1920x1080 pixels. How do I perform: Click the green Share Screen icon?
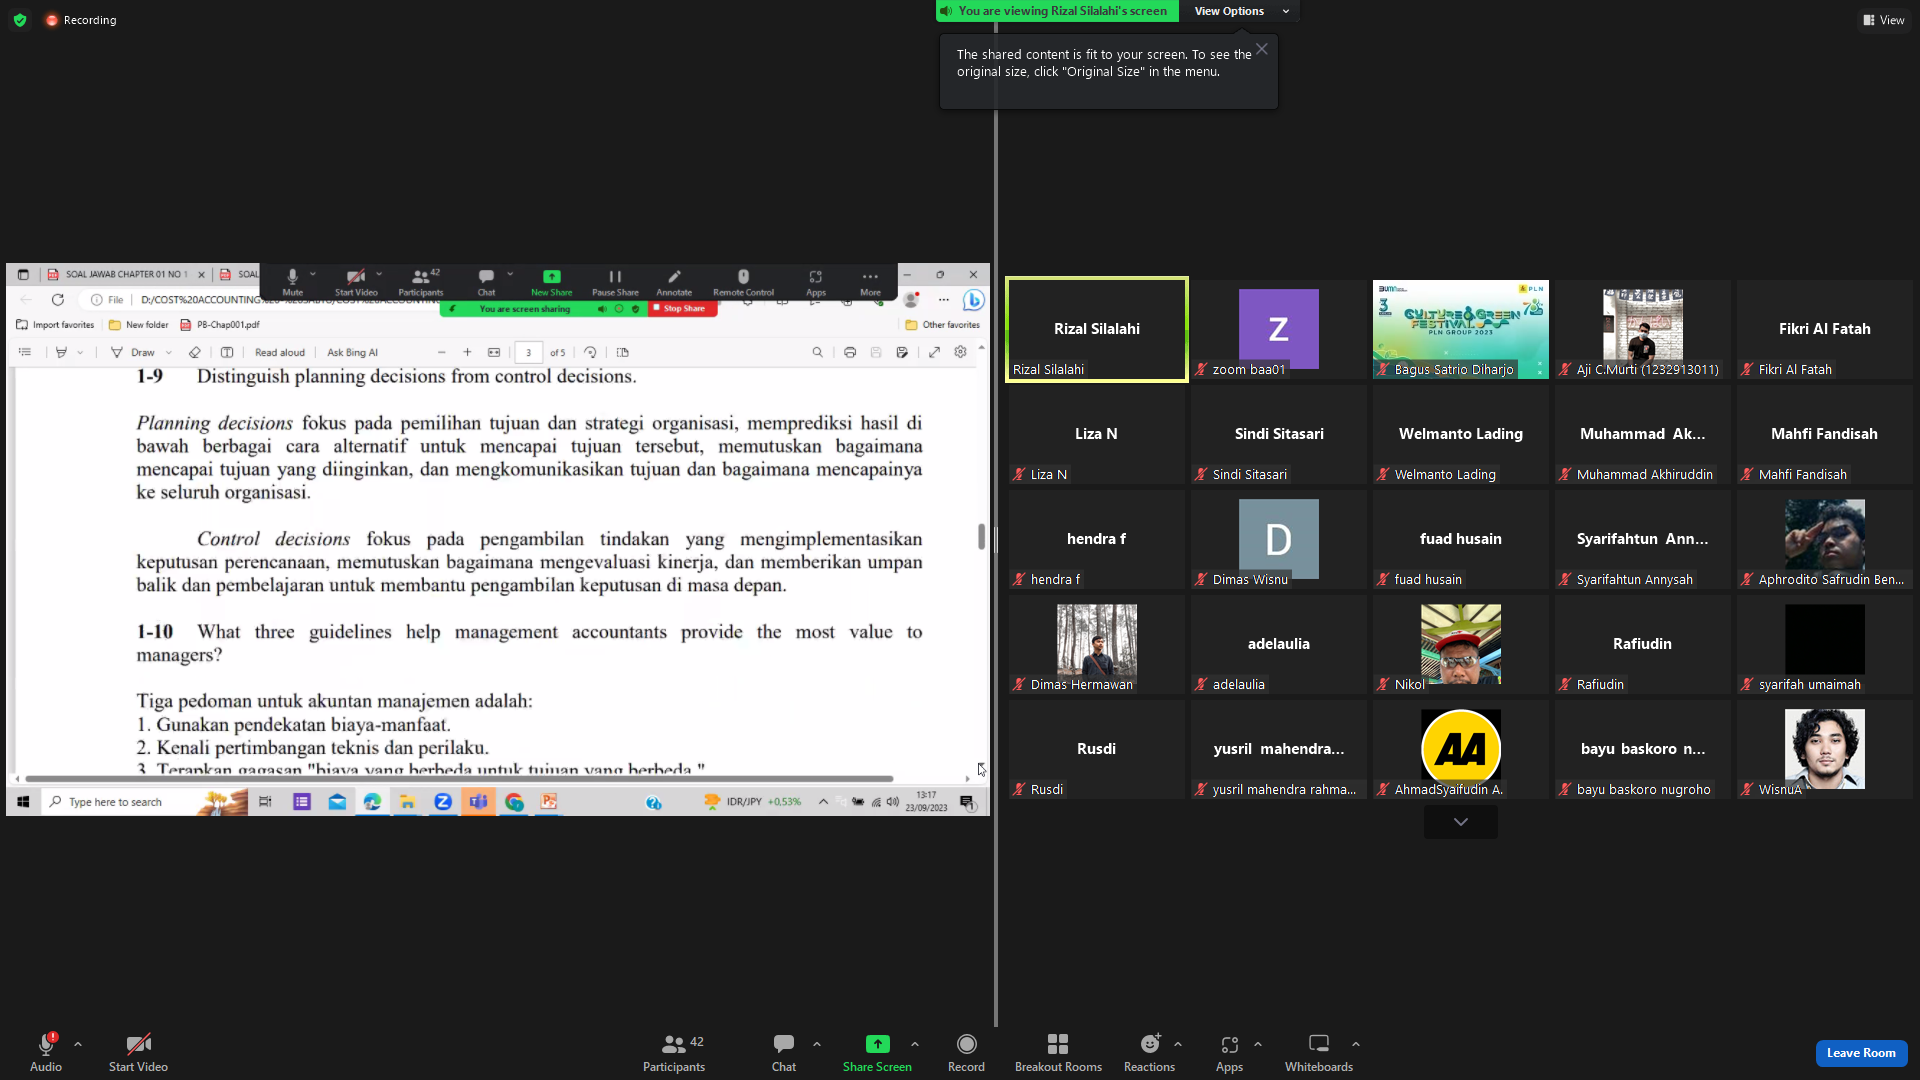[x=877, y=1044]
